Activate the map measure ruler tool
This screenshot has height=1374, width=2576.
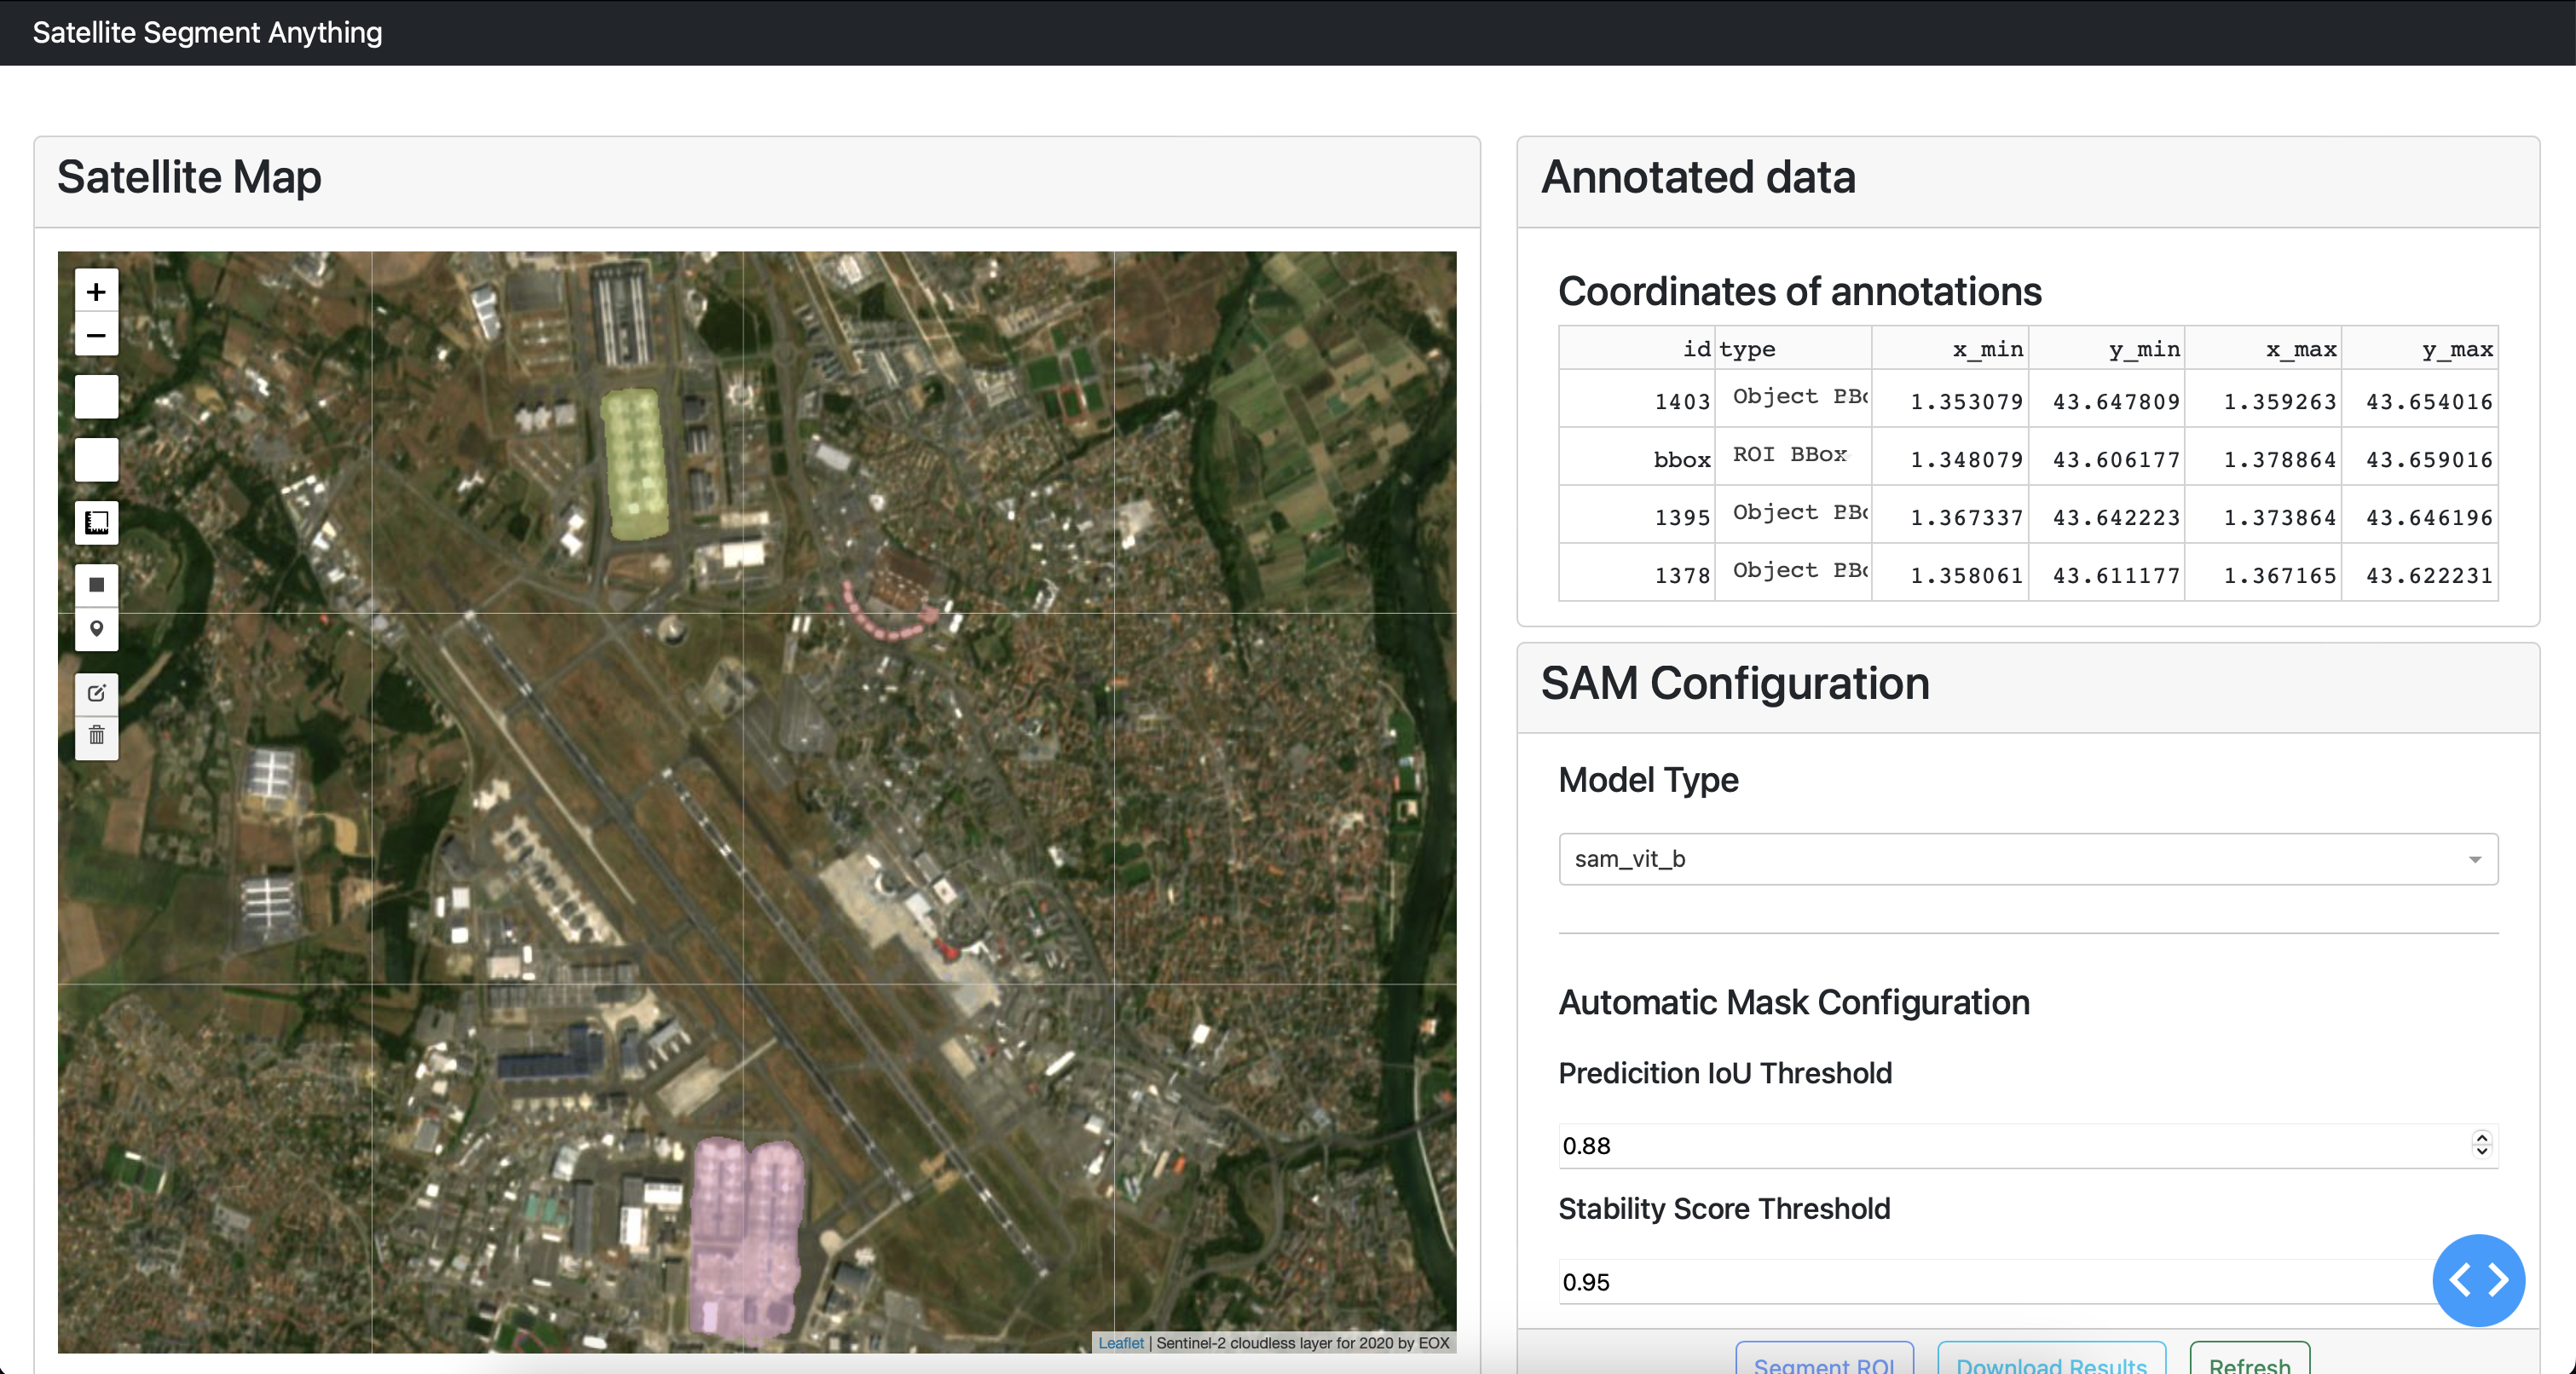tap(96, 522)
